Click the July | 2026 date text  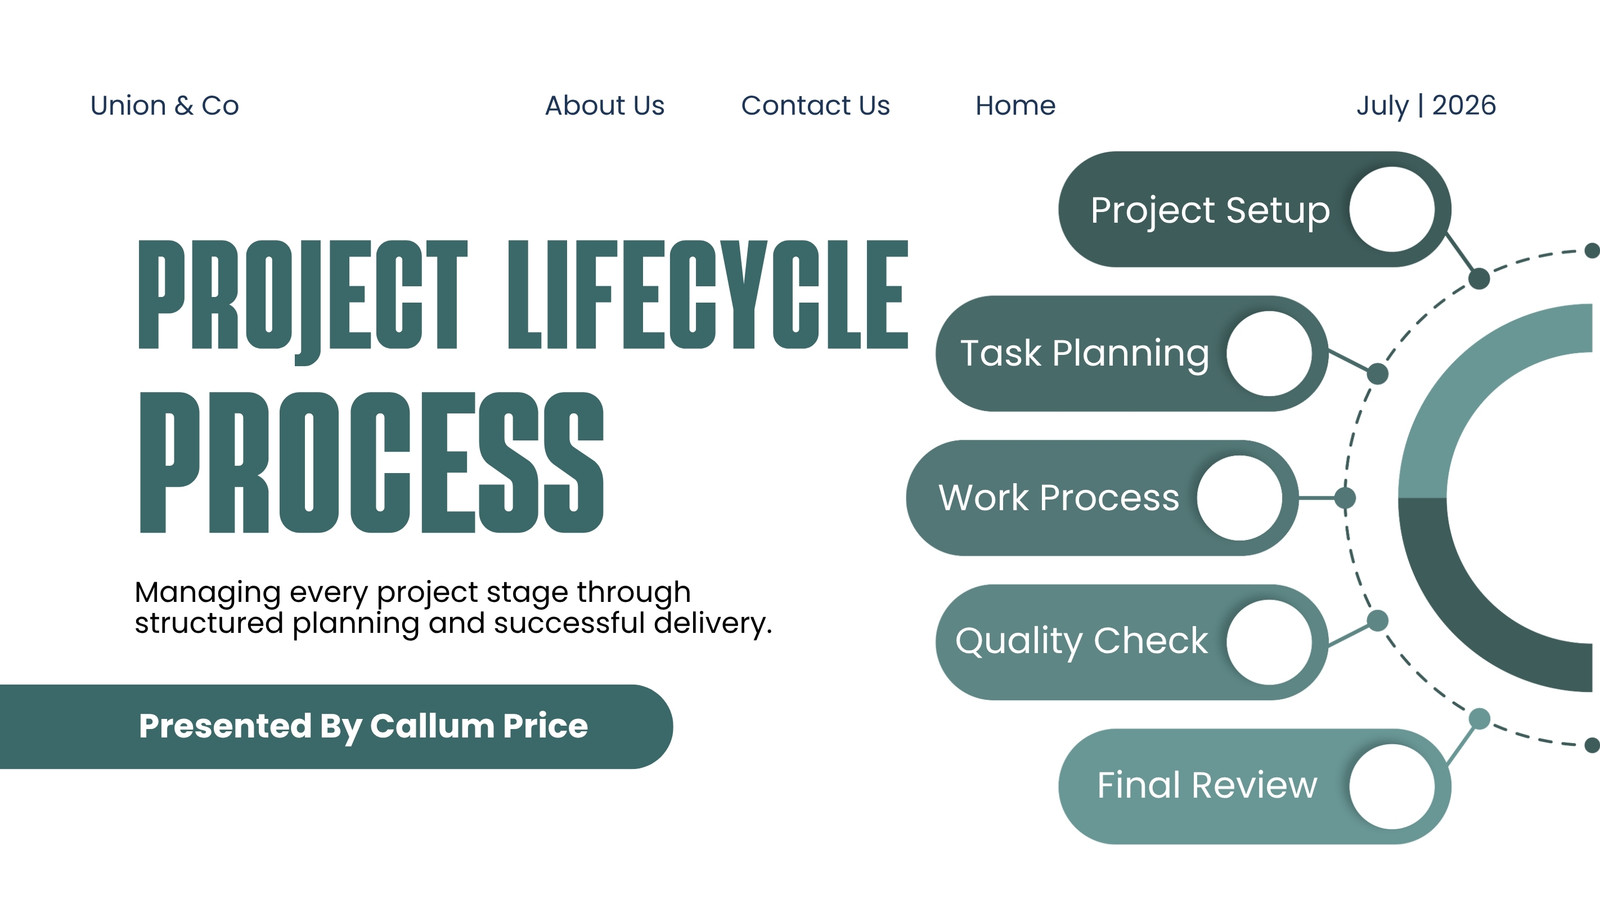(x=1426, y=106)
